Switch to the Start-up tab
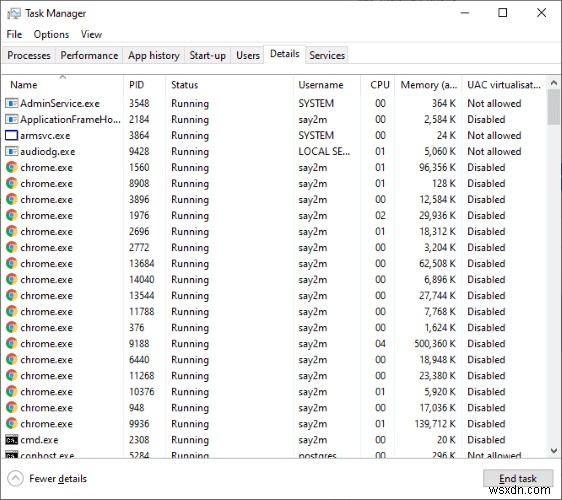This screenshot has width=562, height=500. click(208, 56)
